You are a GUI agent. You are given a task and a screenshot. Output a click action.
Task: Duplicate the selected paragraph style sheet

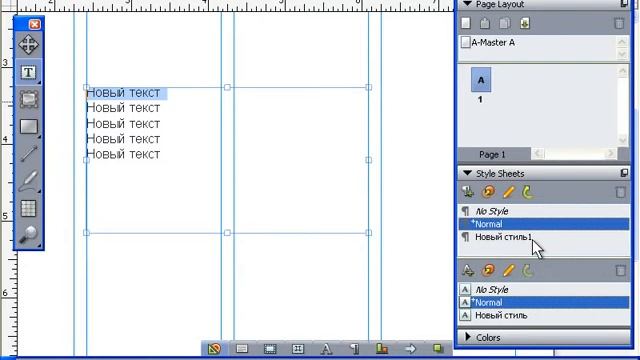489,192
